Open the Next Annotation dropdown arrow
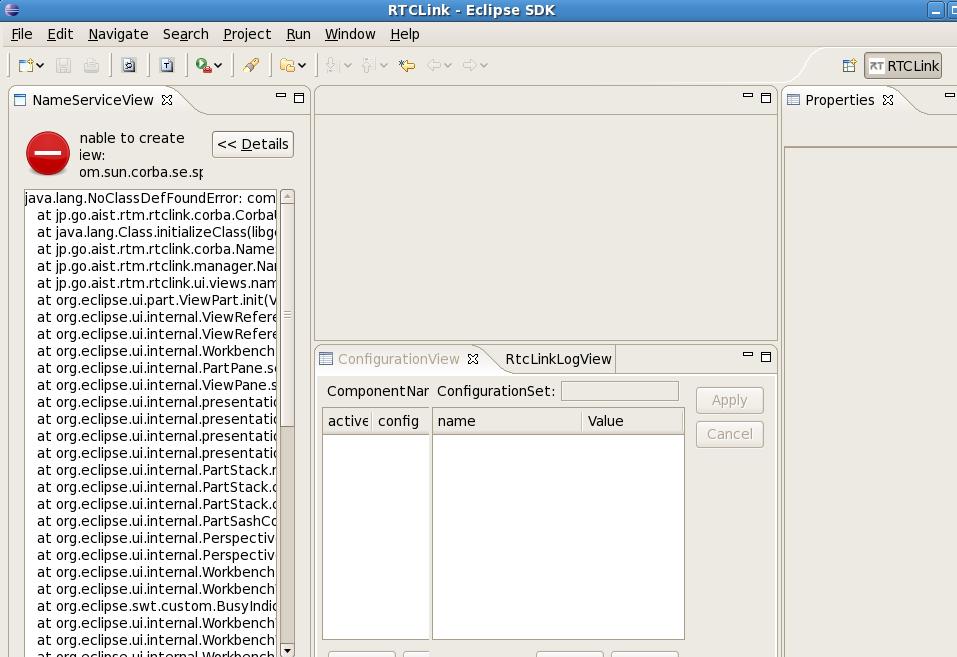The width and height of the screenshot is (957, 657). [348, 65]
